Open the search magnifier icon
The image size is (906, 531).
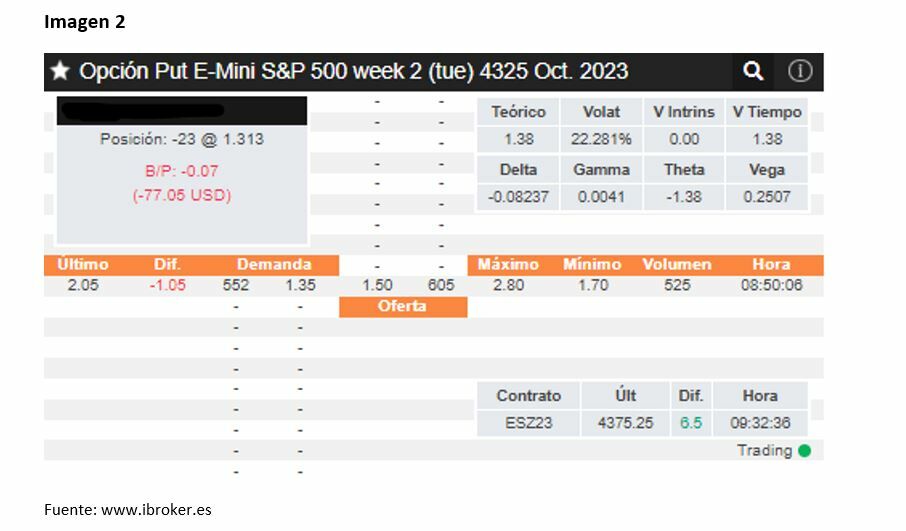coord(753,72)
